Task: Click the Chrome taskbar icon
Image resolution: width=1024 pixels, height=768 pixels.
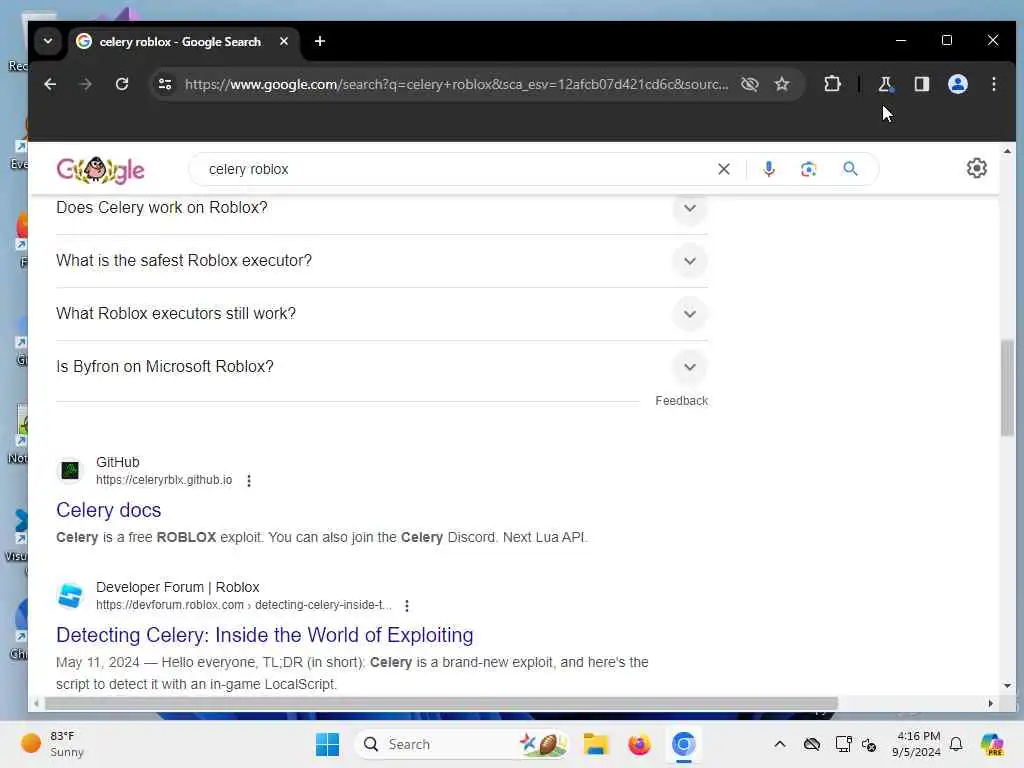Action: coord(683,744)
